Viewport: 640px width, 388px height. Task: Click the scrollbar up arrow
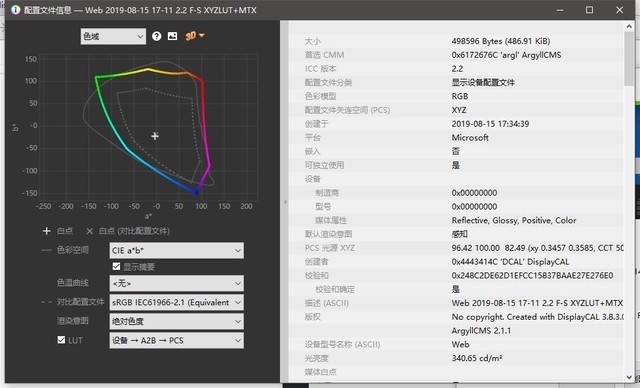pyautogui.click(x=629, y=27)
